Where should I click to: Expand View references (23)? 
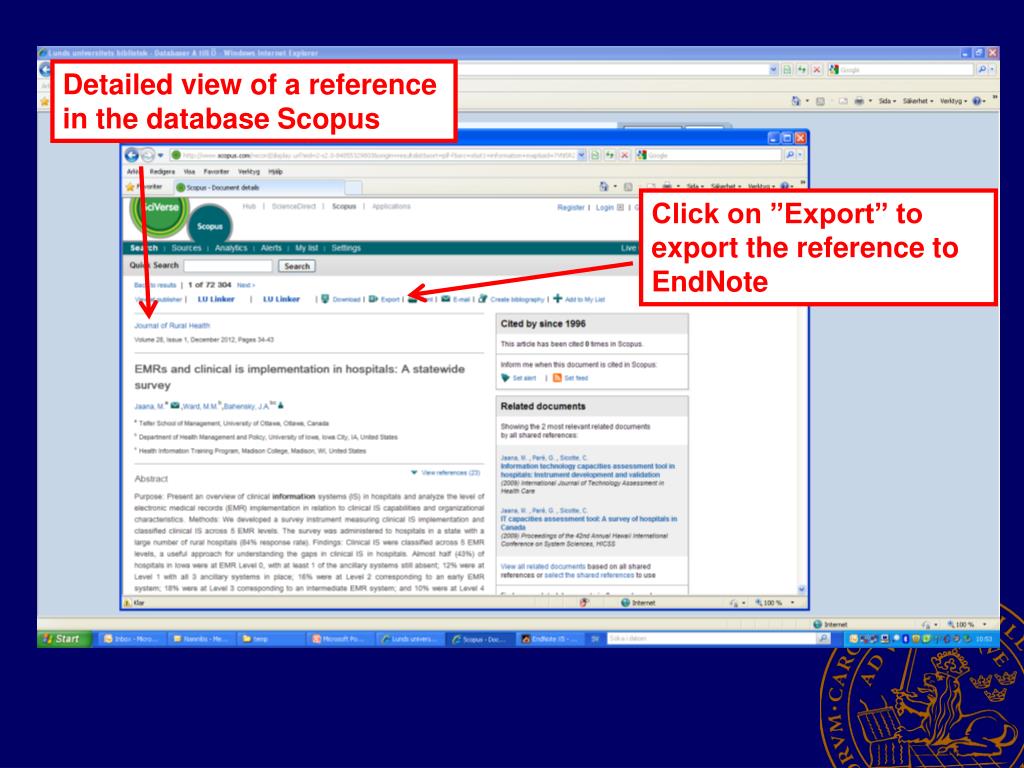[x=445, y=472]
